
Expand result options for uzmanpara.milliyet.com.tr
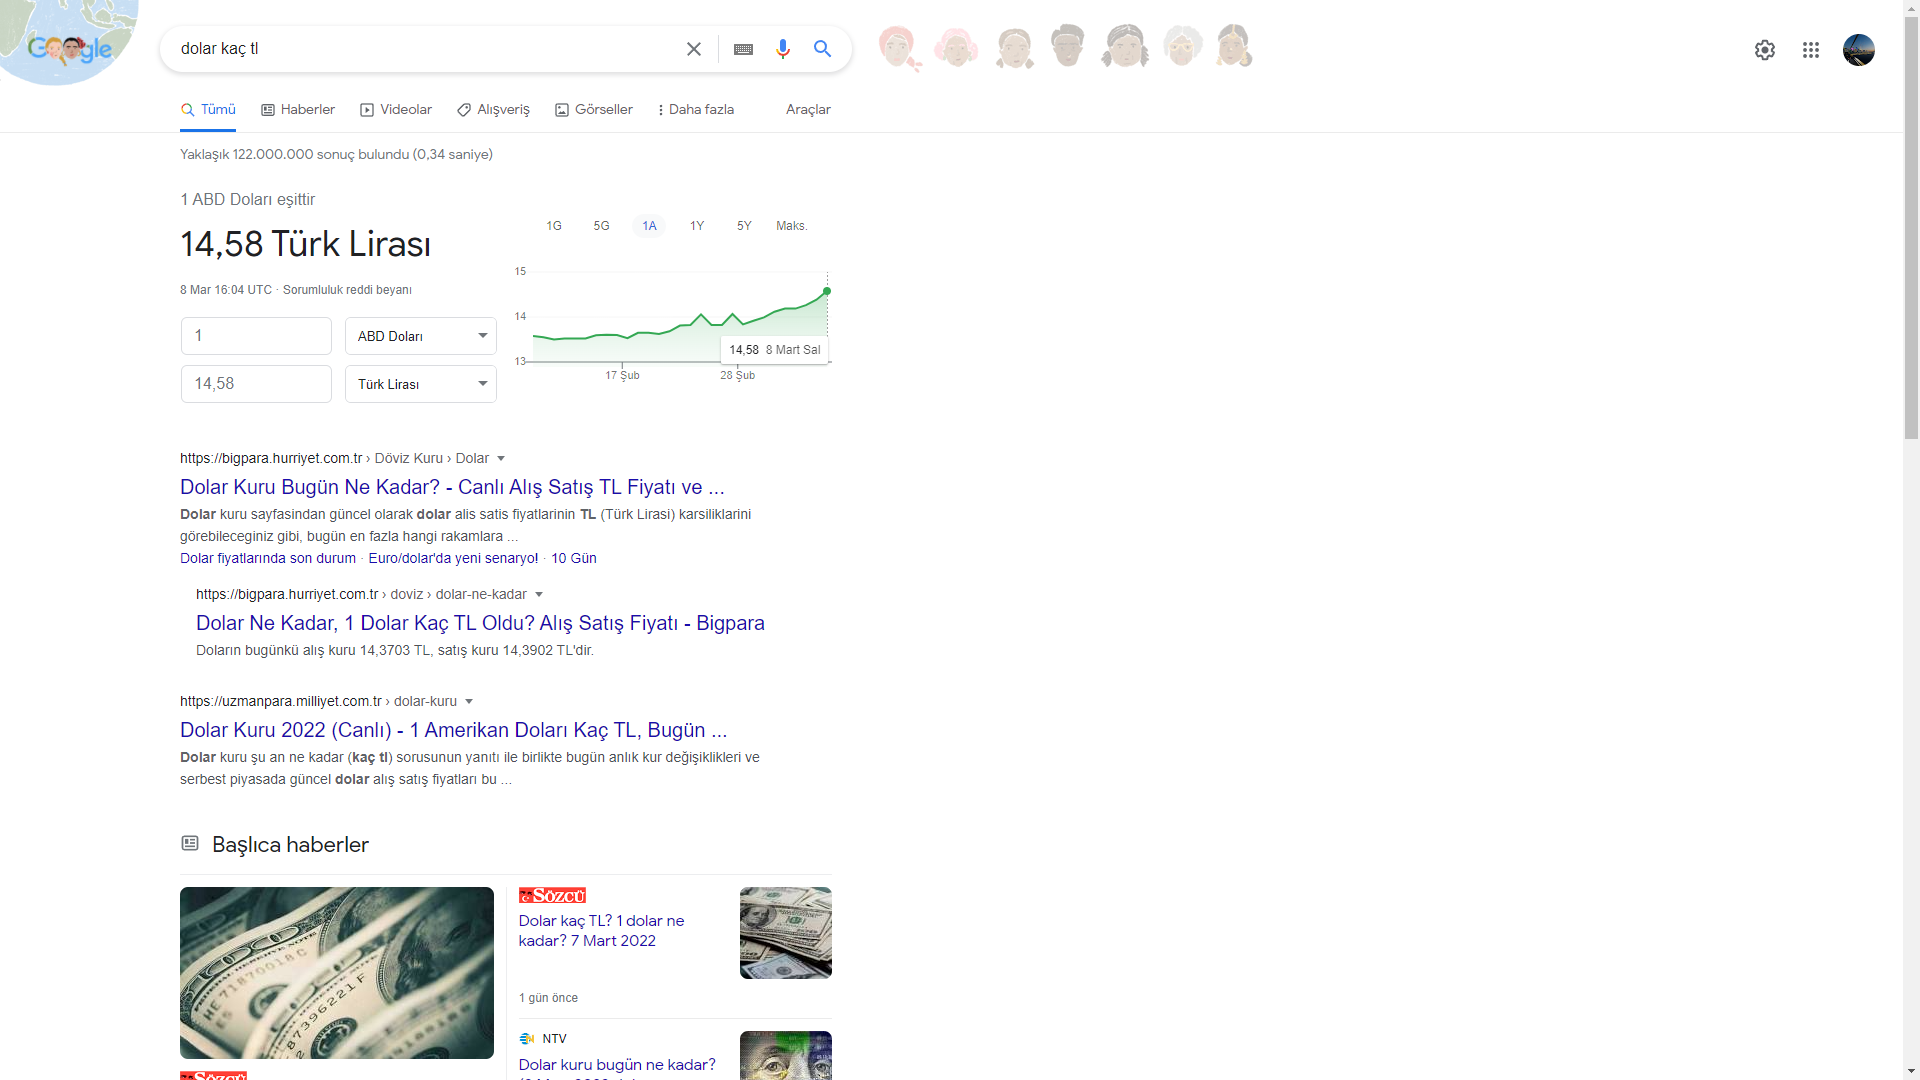[469, 701]
